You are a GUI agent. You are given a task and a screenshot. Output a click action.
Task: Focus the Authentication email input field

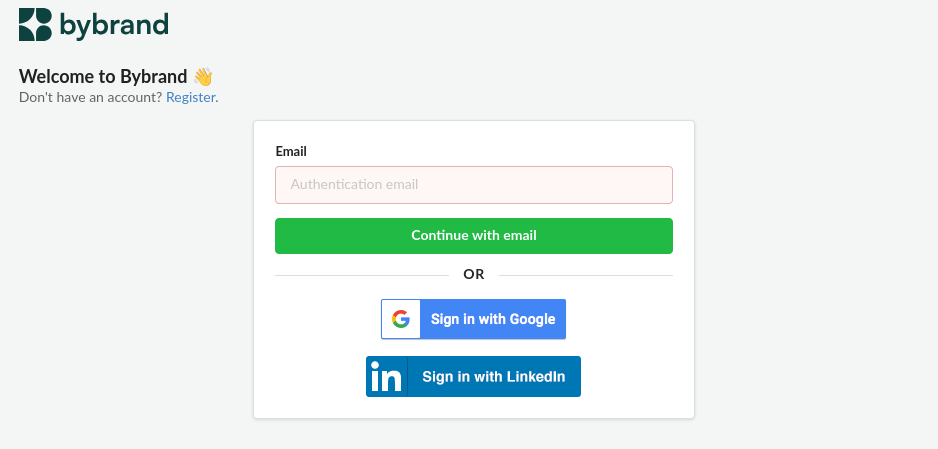click(474, 185)
